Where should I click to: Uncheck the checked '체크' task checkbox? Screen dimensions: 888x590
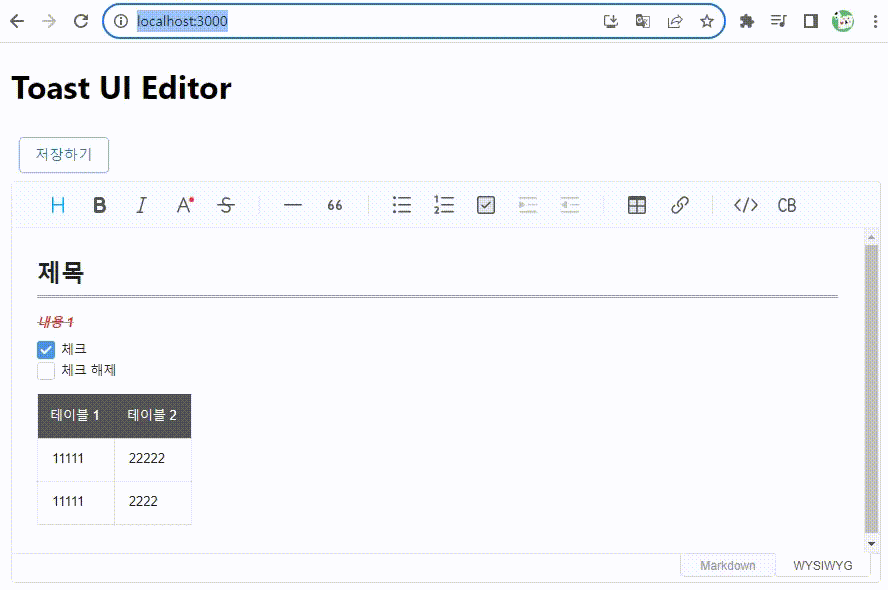[x=46, y=349]
